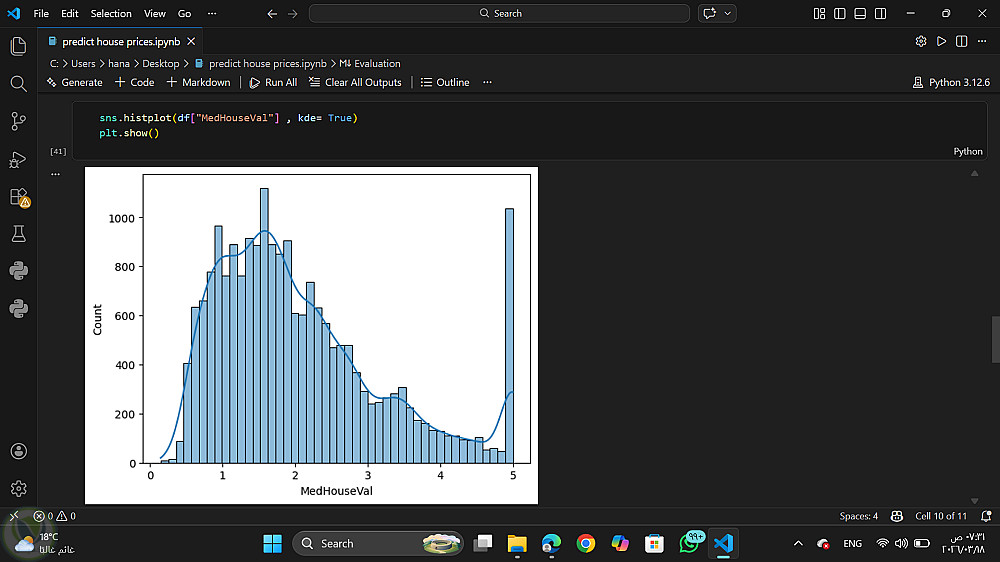Open the Run and Debug view
1000x562 pixels.
tap(18, 159)
